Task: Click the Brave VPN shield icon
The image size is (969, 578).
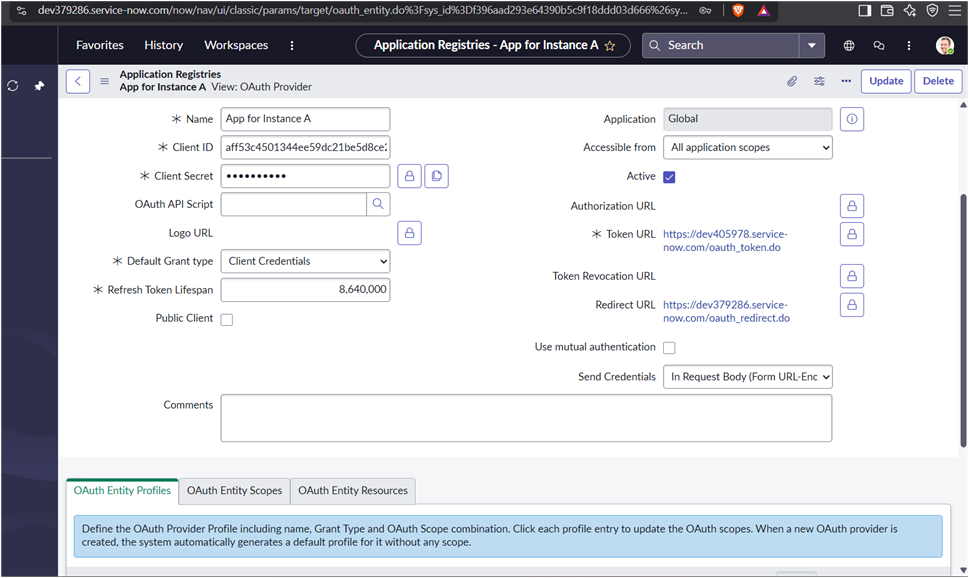Action: click(932, 11)
